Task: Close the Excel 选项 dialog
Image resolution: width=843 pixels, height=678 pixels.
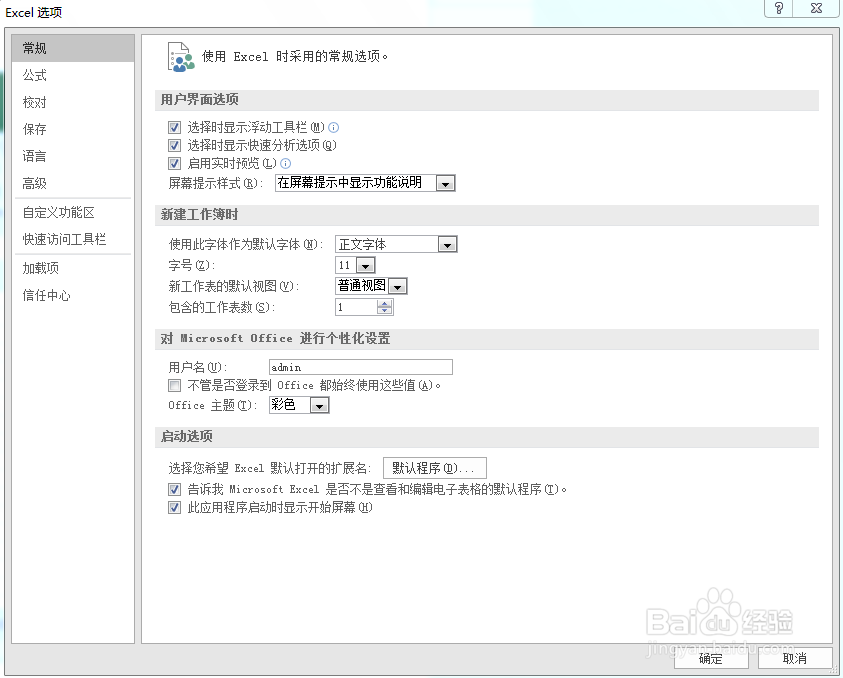Action: click(x=816, y=8)
